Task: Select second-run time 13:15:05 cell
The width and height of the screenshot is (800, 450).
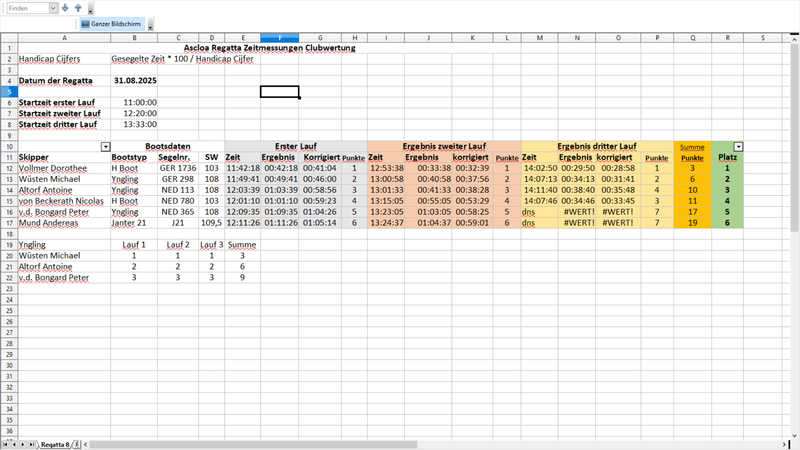Action: pyautogui.click(x=386, y=201)
